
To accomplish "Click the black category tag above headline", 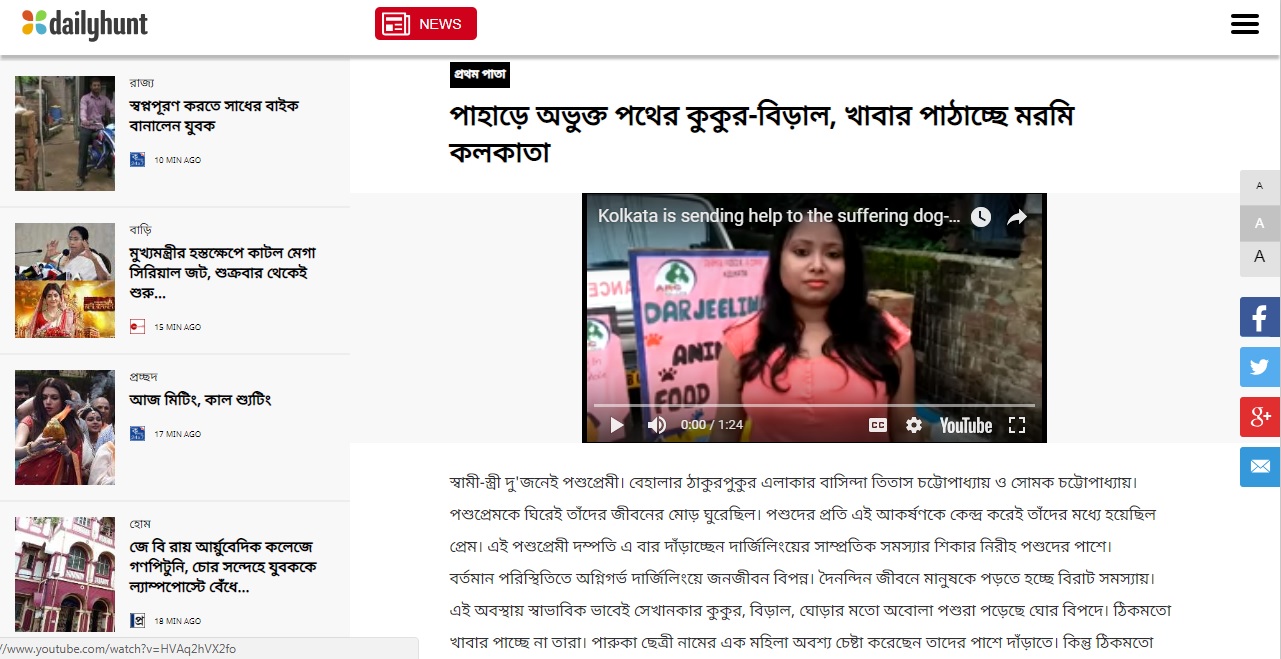I will [x=480, y=74].
